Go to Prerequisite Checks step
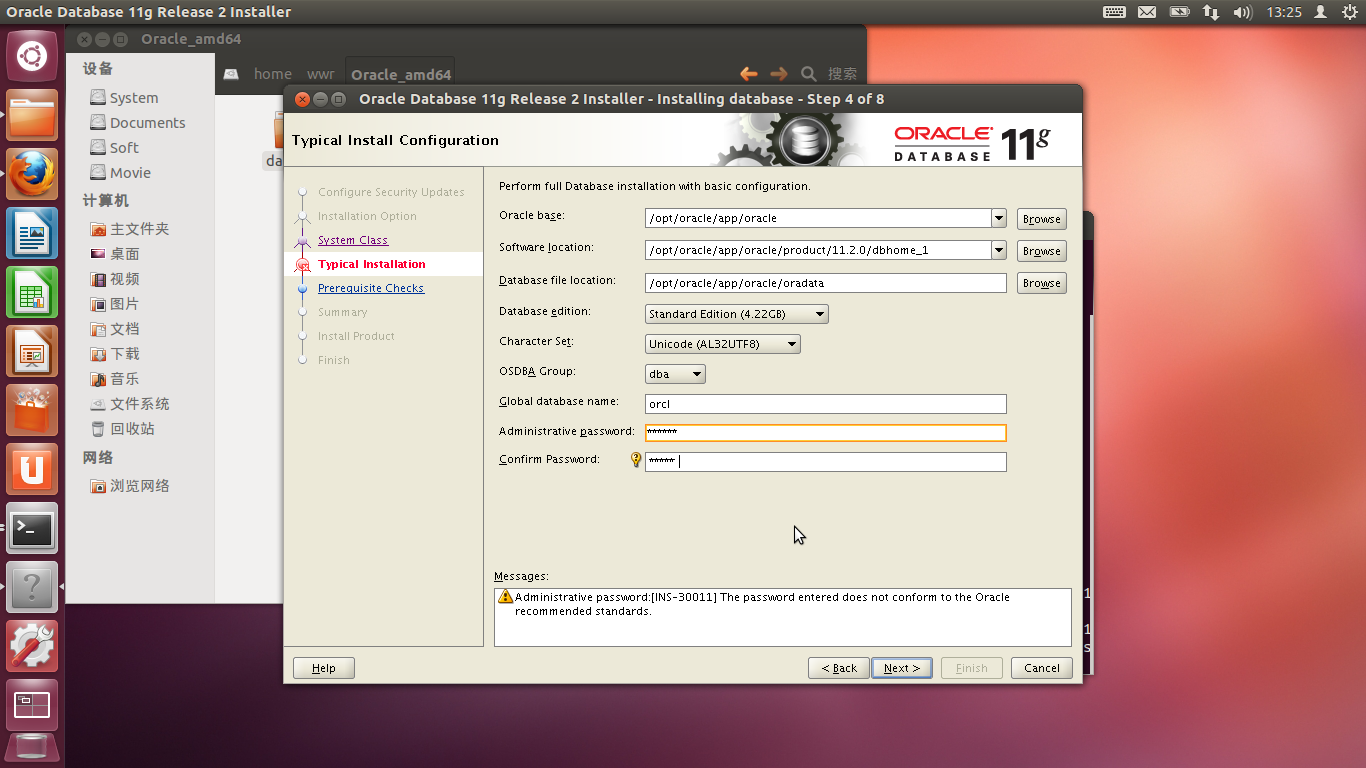 [x=371, y=288]
